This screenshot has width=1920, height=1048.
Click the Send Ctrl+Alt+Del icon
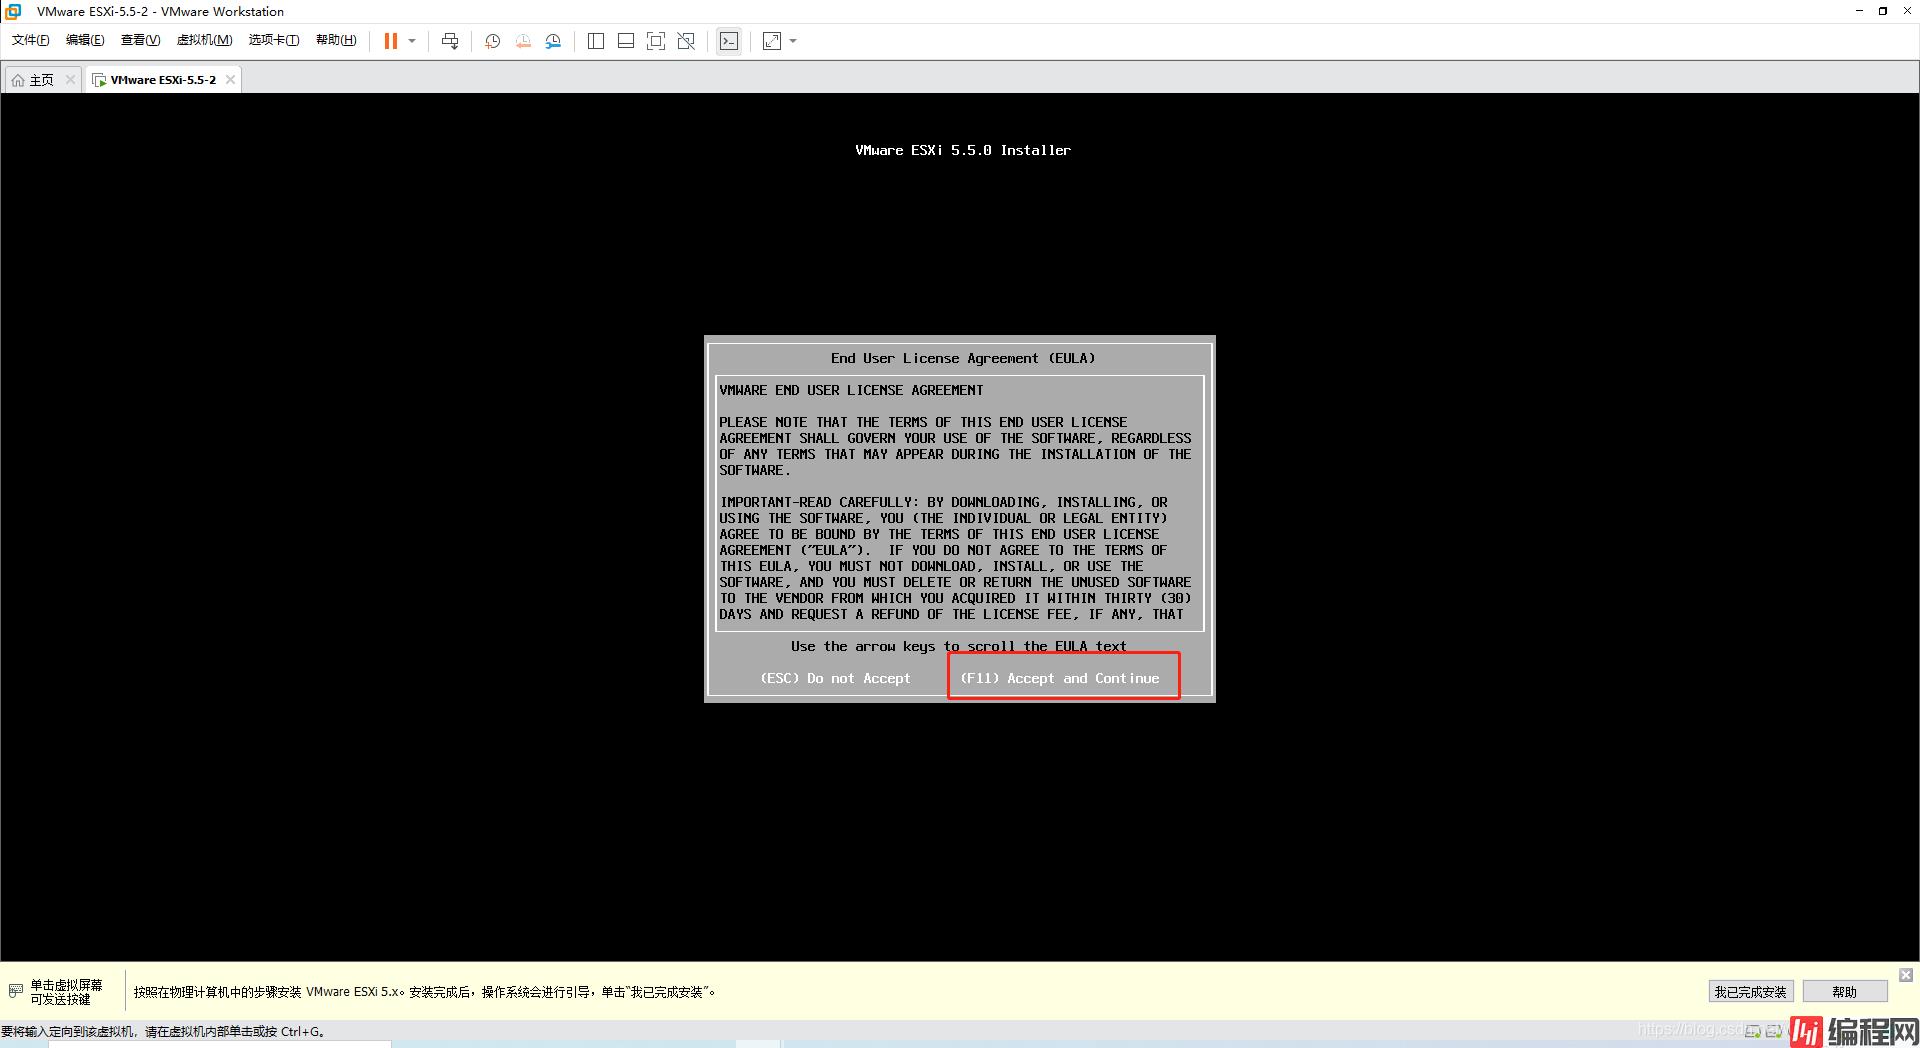tap(450, 41)
